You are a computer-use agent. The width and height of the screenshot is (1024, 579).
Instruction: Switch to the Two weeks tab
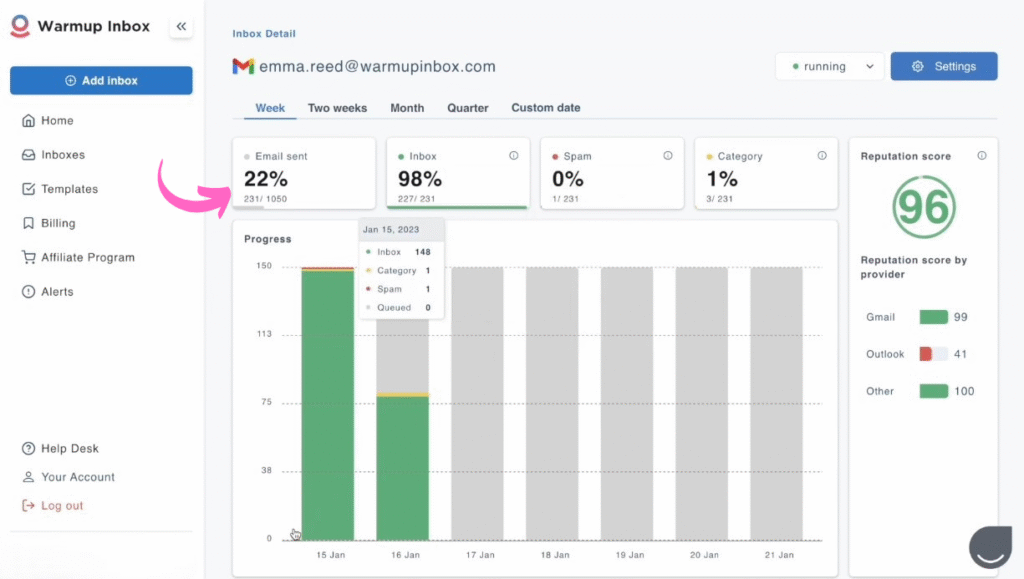pos(337,108)
